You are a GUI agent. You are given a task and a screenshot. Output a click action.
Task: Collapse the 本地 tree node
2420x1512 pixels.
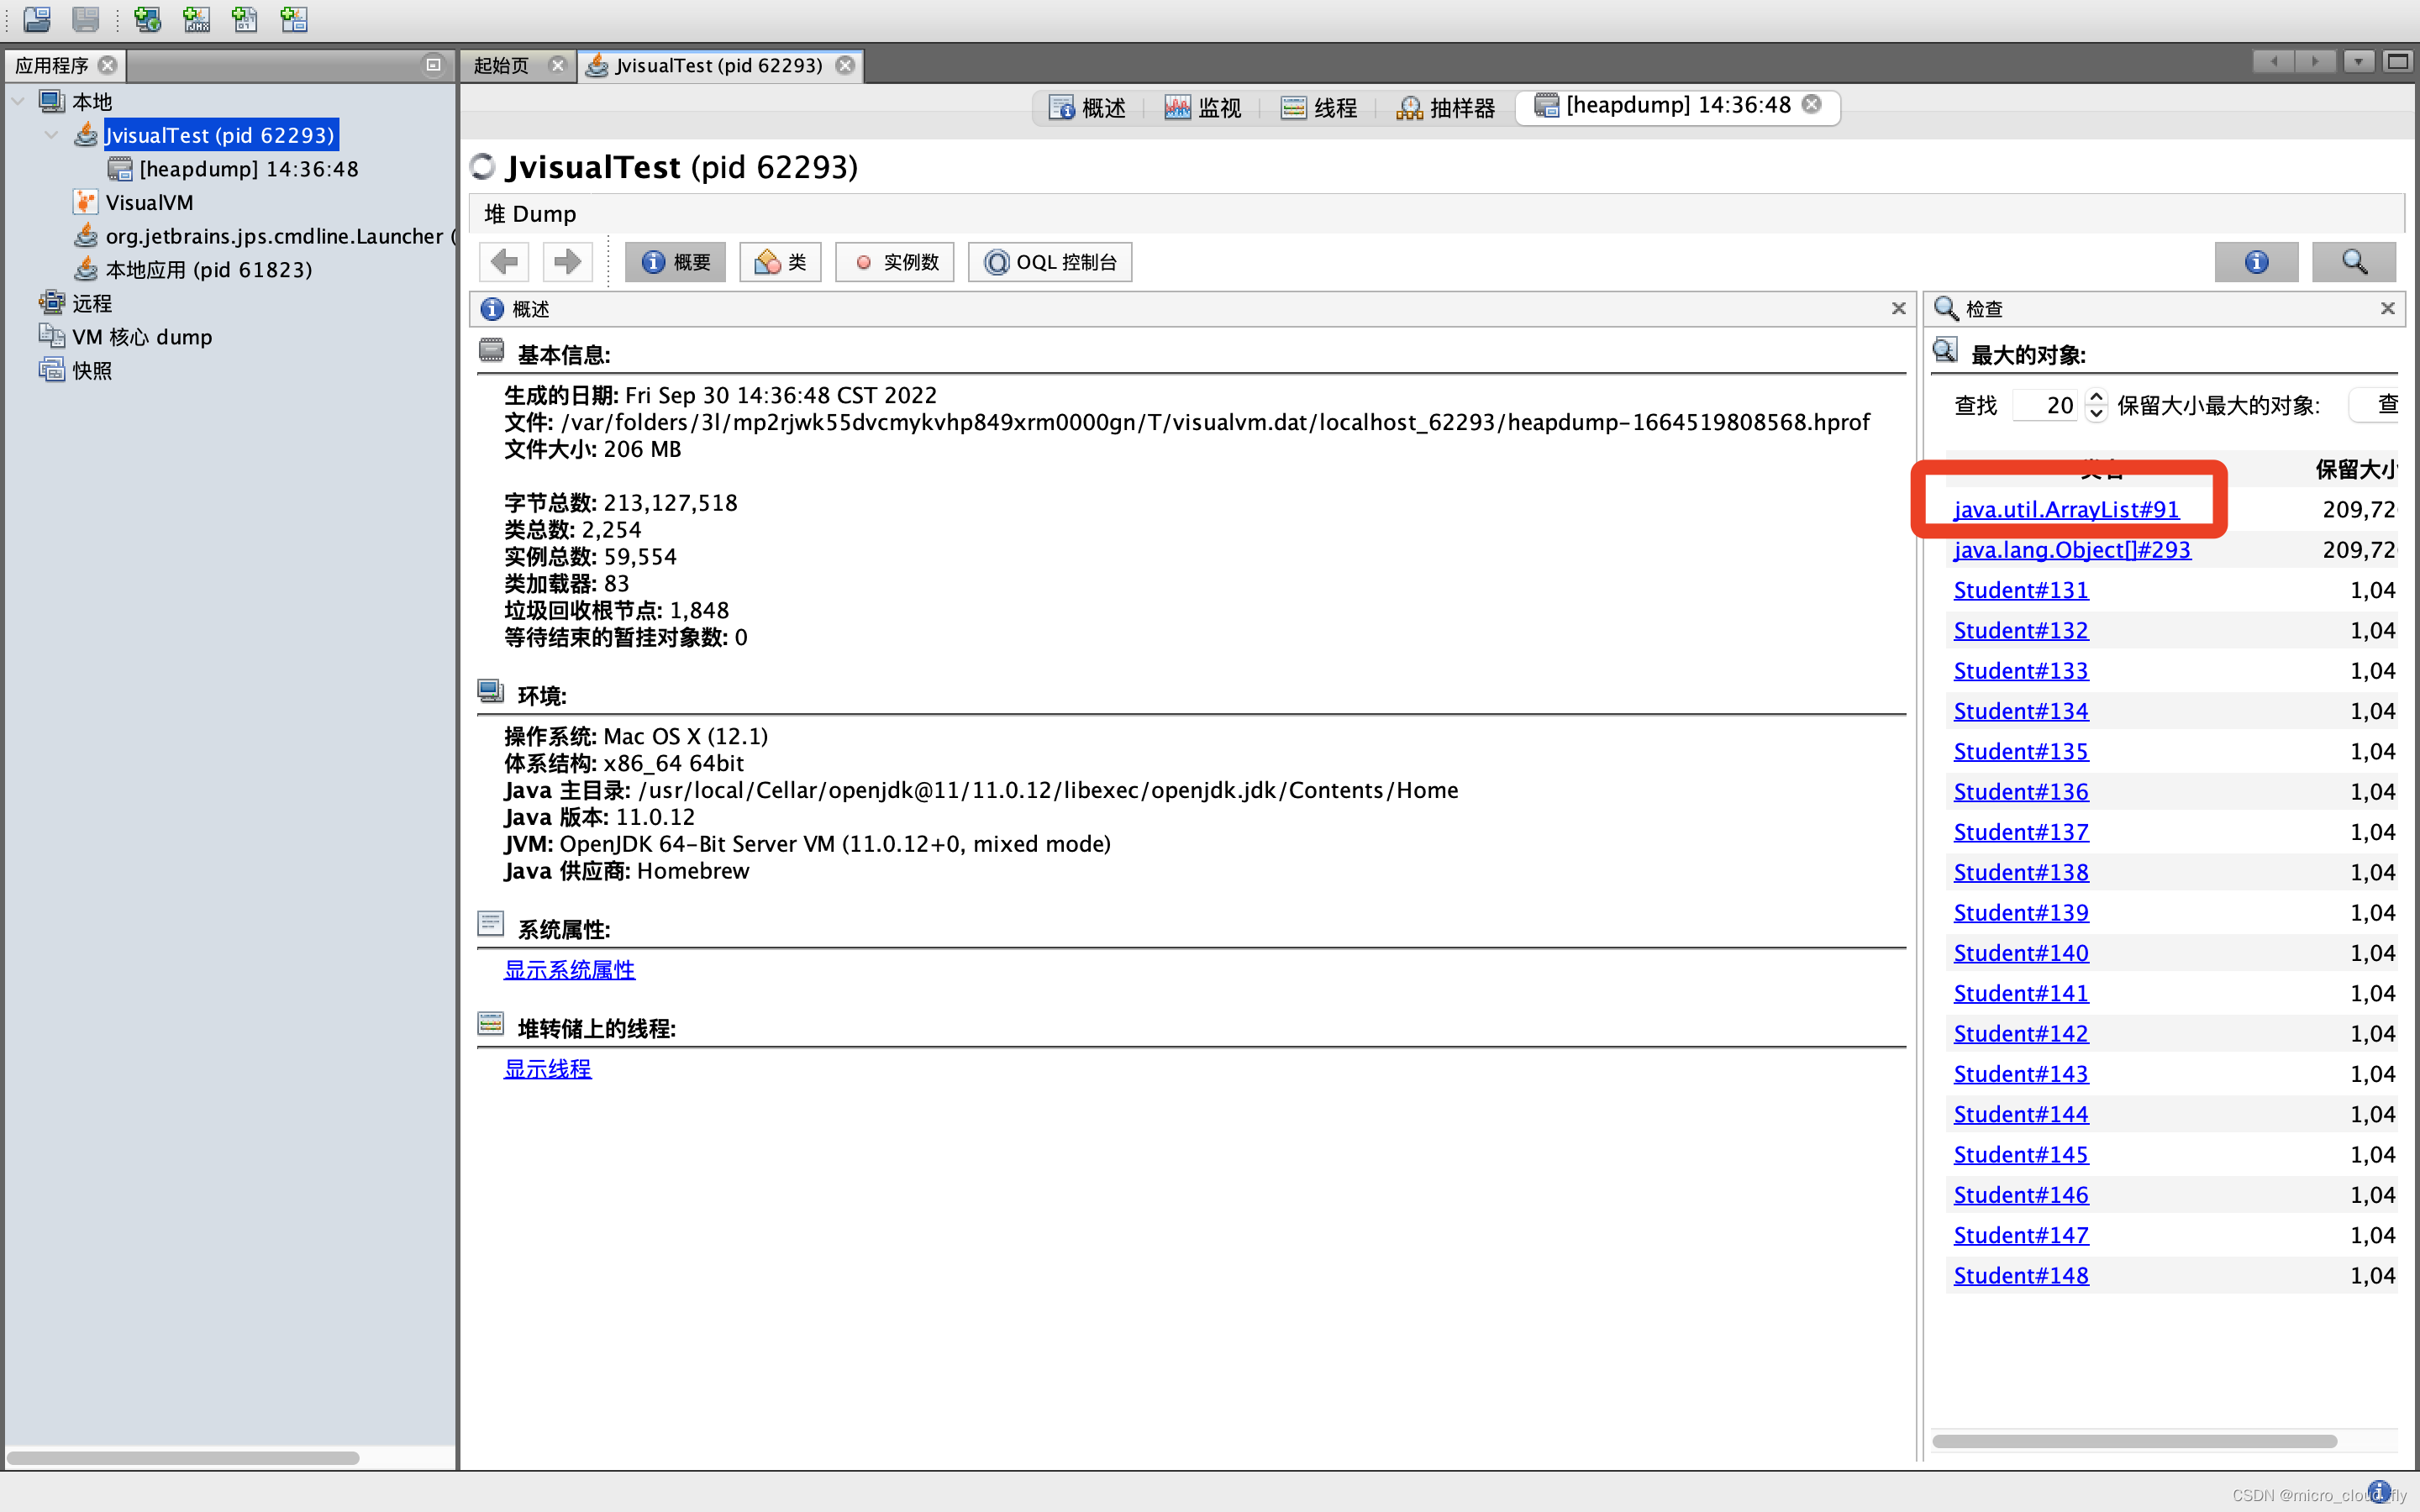pyautogui.click(x=18, y=101)
